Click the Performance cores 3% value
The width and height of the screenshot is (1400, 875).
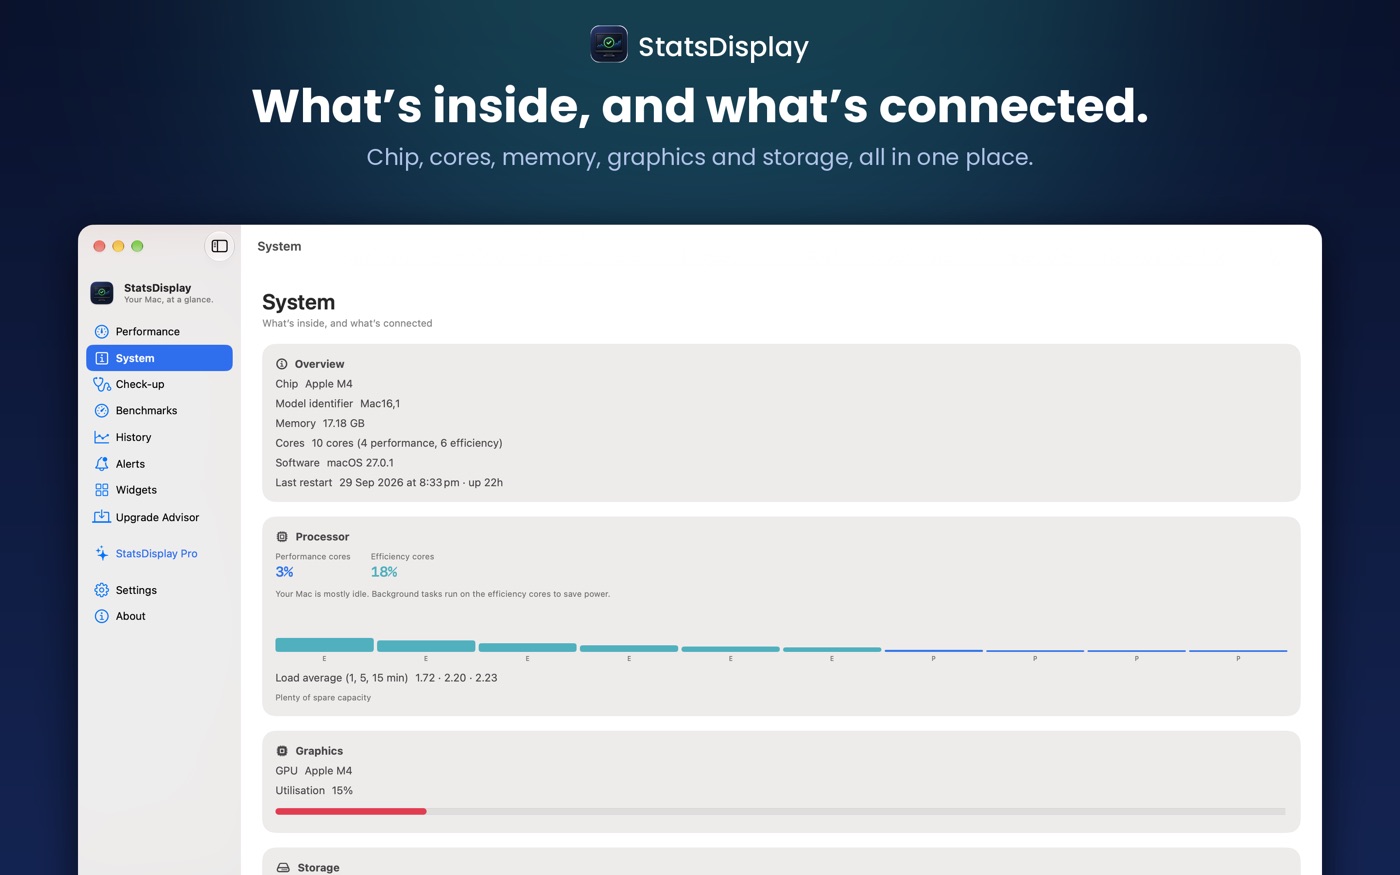(x=284, y=572)
